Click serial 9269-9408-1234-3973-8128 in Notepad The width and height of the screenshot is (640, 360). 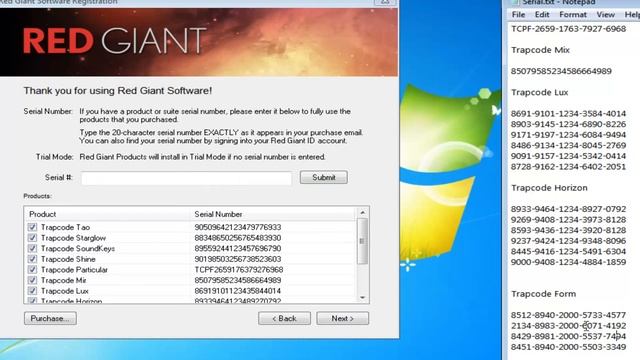click(568, 220)
